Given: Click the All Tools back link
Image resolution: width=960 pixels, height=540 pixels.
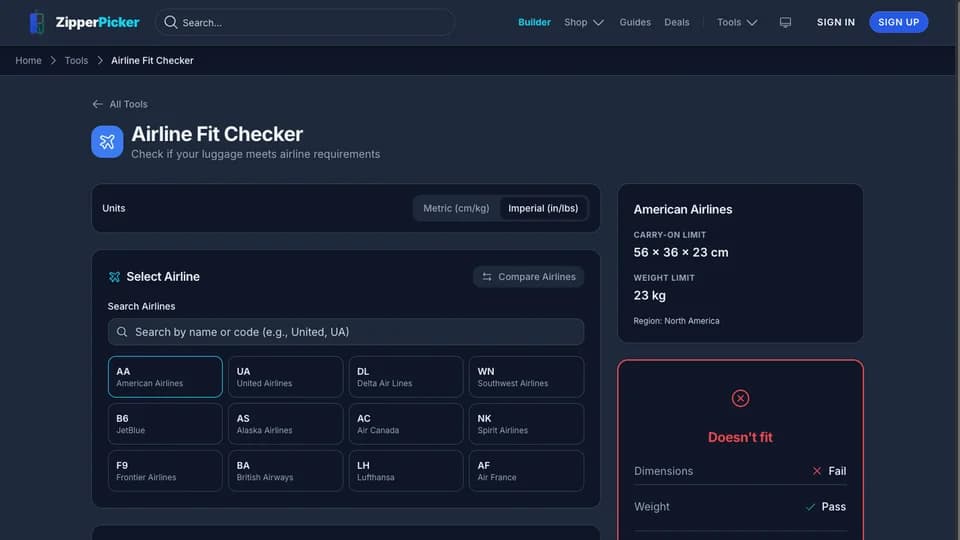Looking at the screenshot, I should (x=120, y=104).
